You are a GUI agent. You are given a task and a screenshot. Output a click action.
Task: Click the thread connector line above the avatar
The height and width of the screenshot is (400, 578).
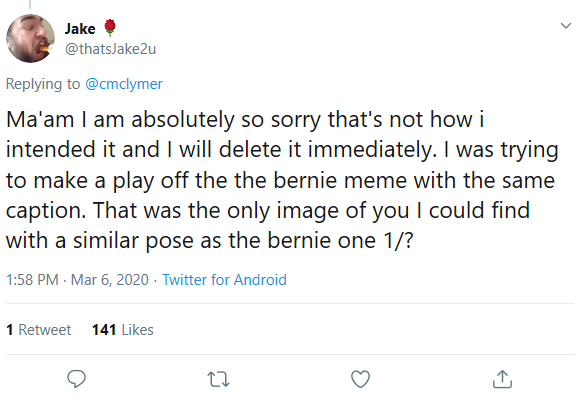[30, 4]
